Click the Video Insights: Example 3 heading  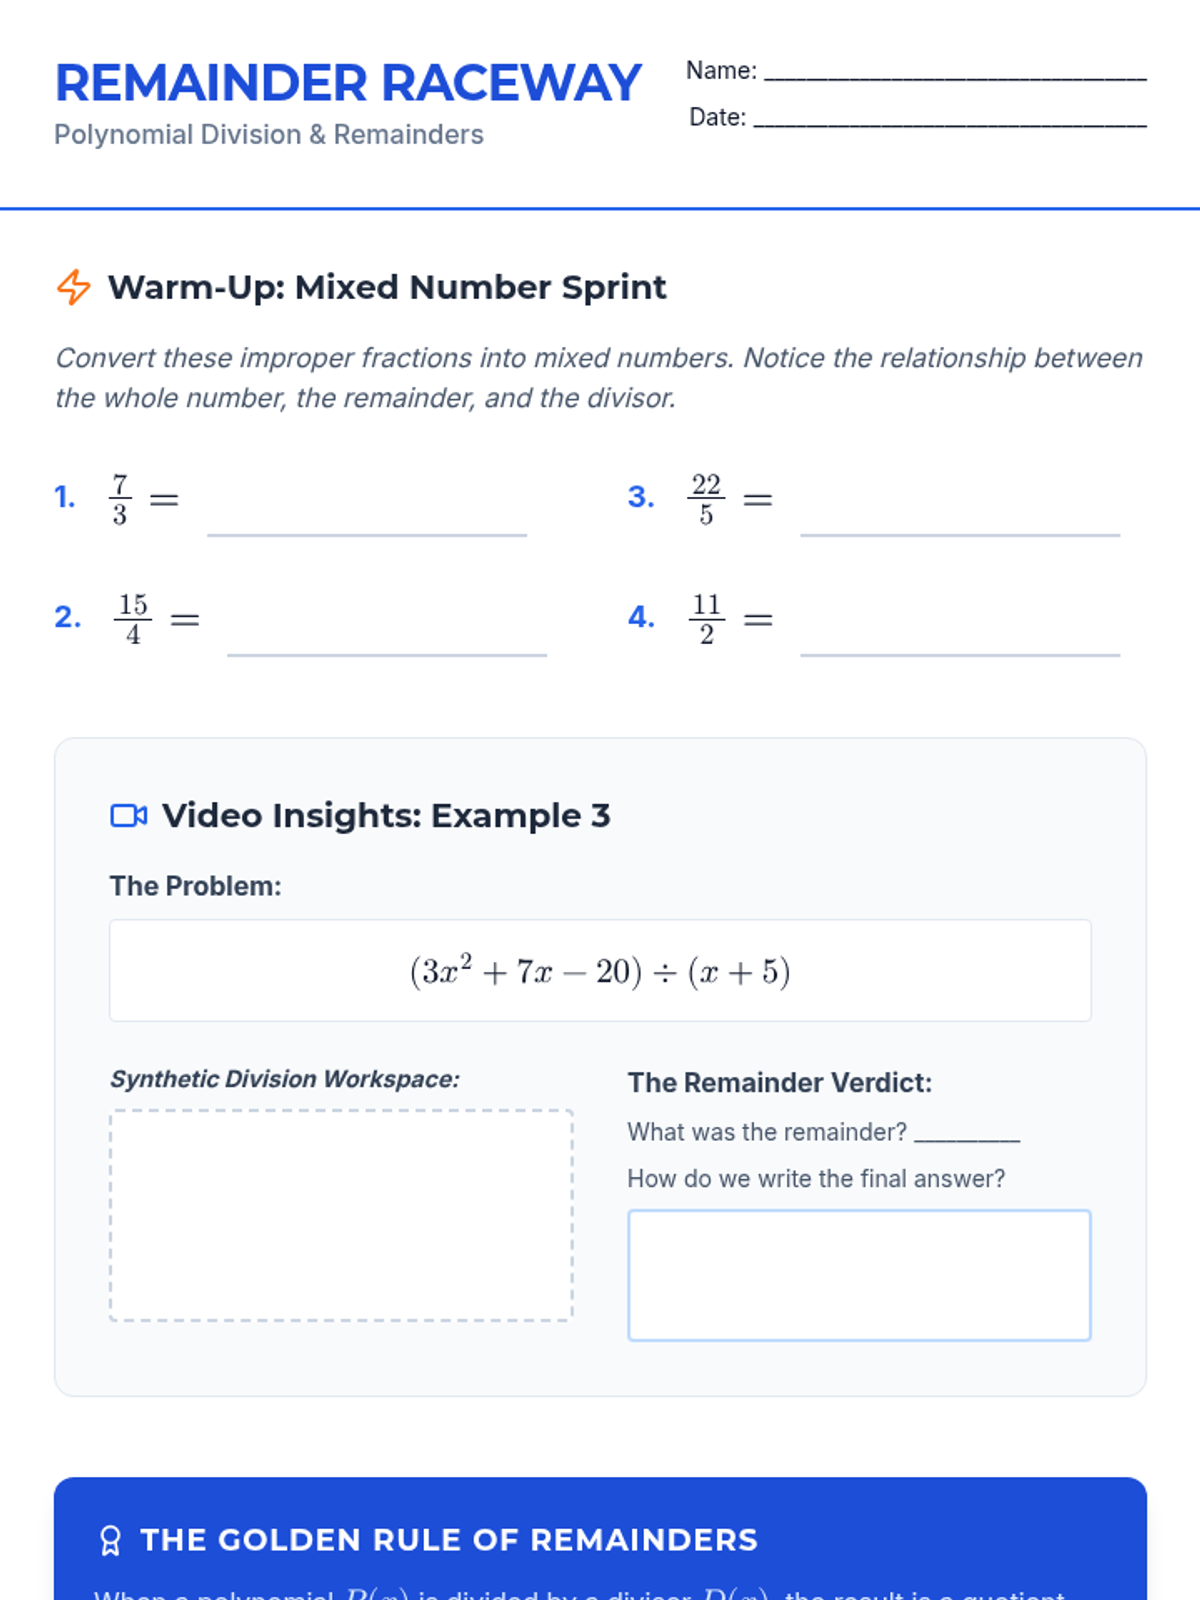[x=386, y=816]
